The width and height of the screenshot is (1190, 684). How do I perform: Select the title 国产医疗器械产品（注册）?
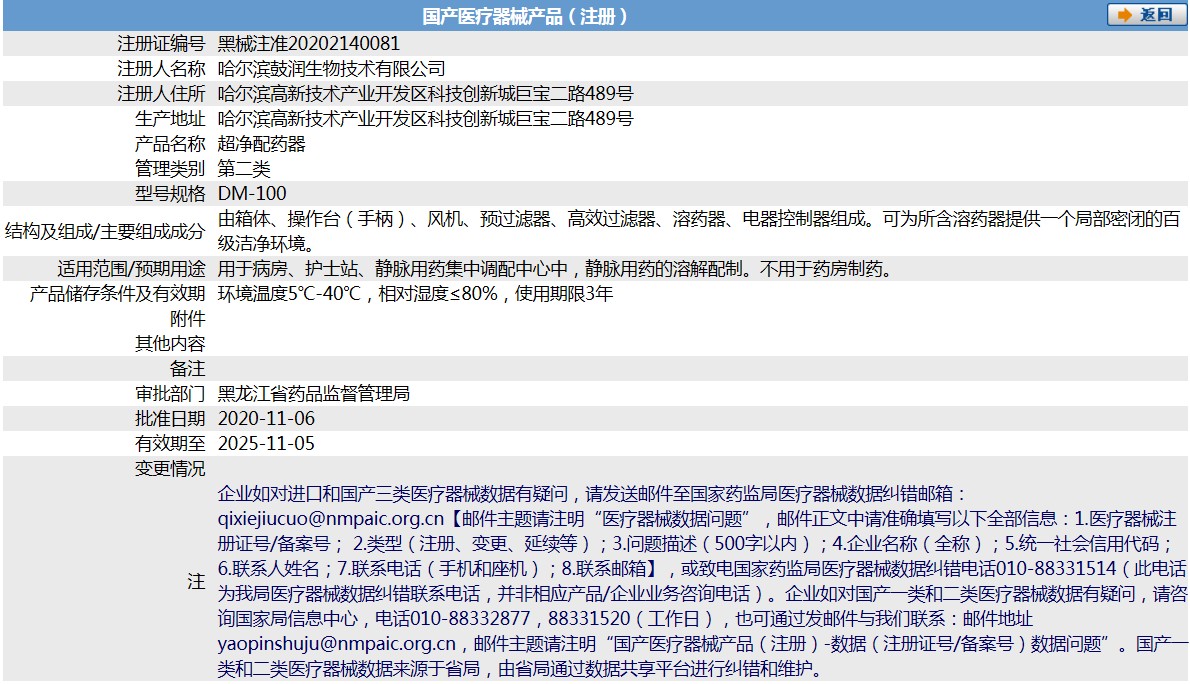(x=525, y=16)
